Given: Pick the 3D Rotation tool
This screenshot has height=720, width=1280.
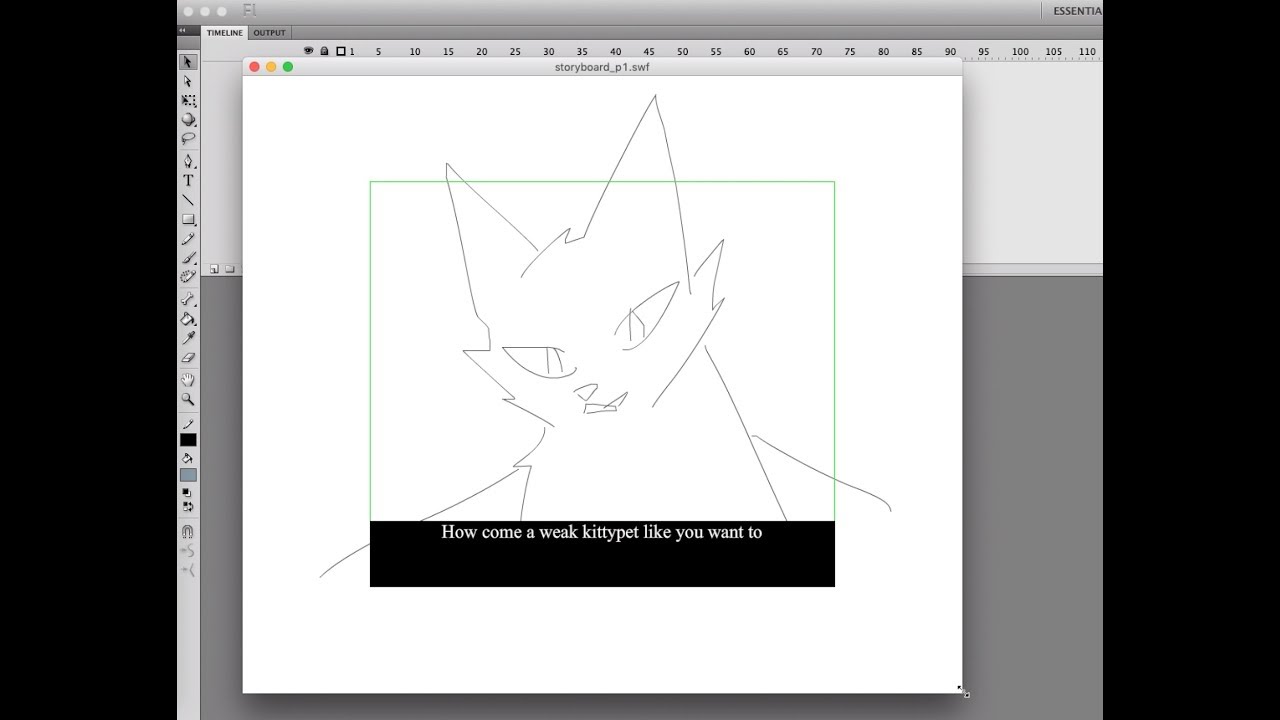Looking at the screenshot, I should click(188, 119).
